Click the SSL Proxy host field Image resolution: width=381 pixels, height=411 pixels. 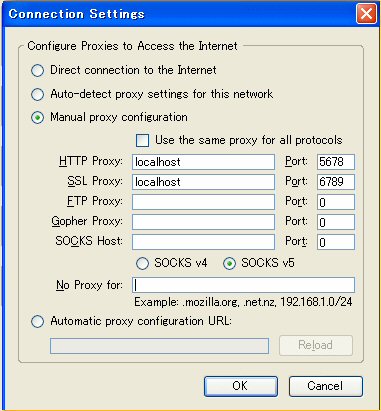[203, 182]
